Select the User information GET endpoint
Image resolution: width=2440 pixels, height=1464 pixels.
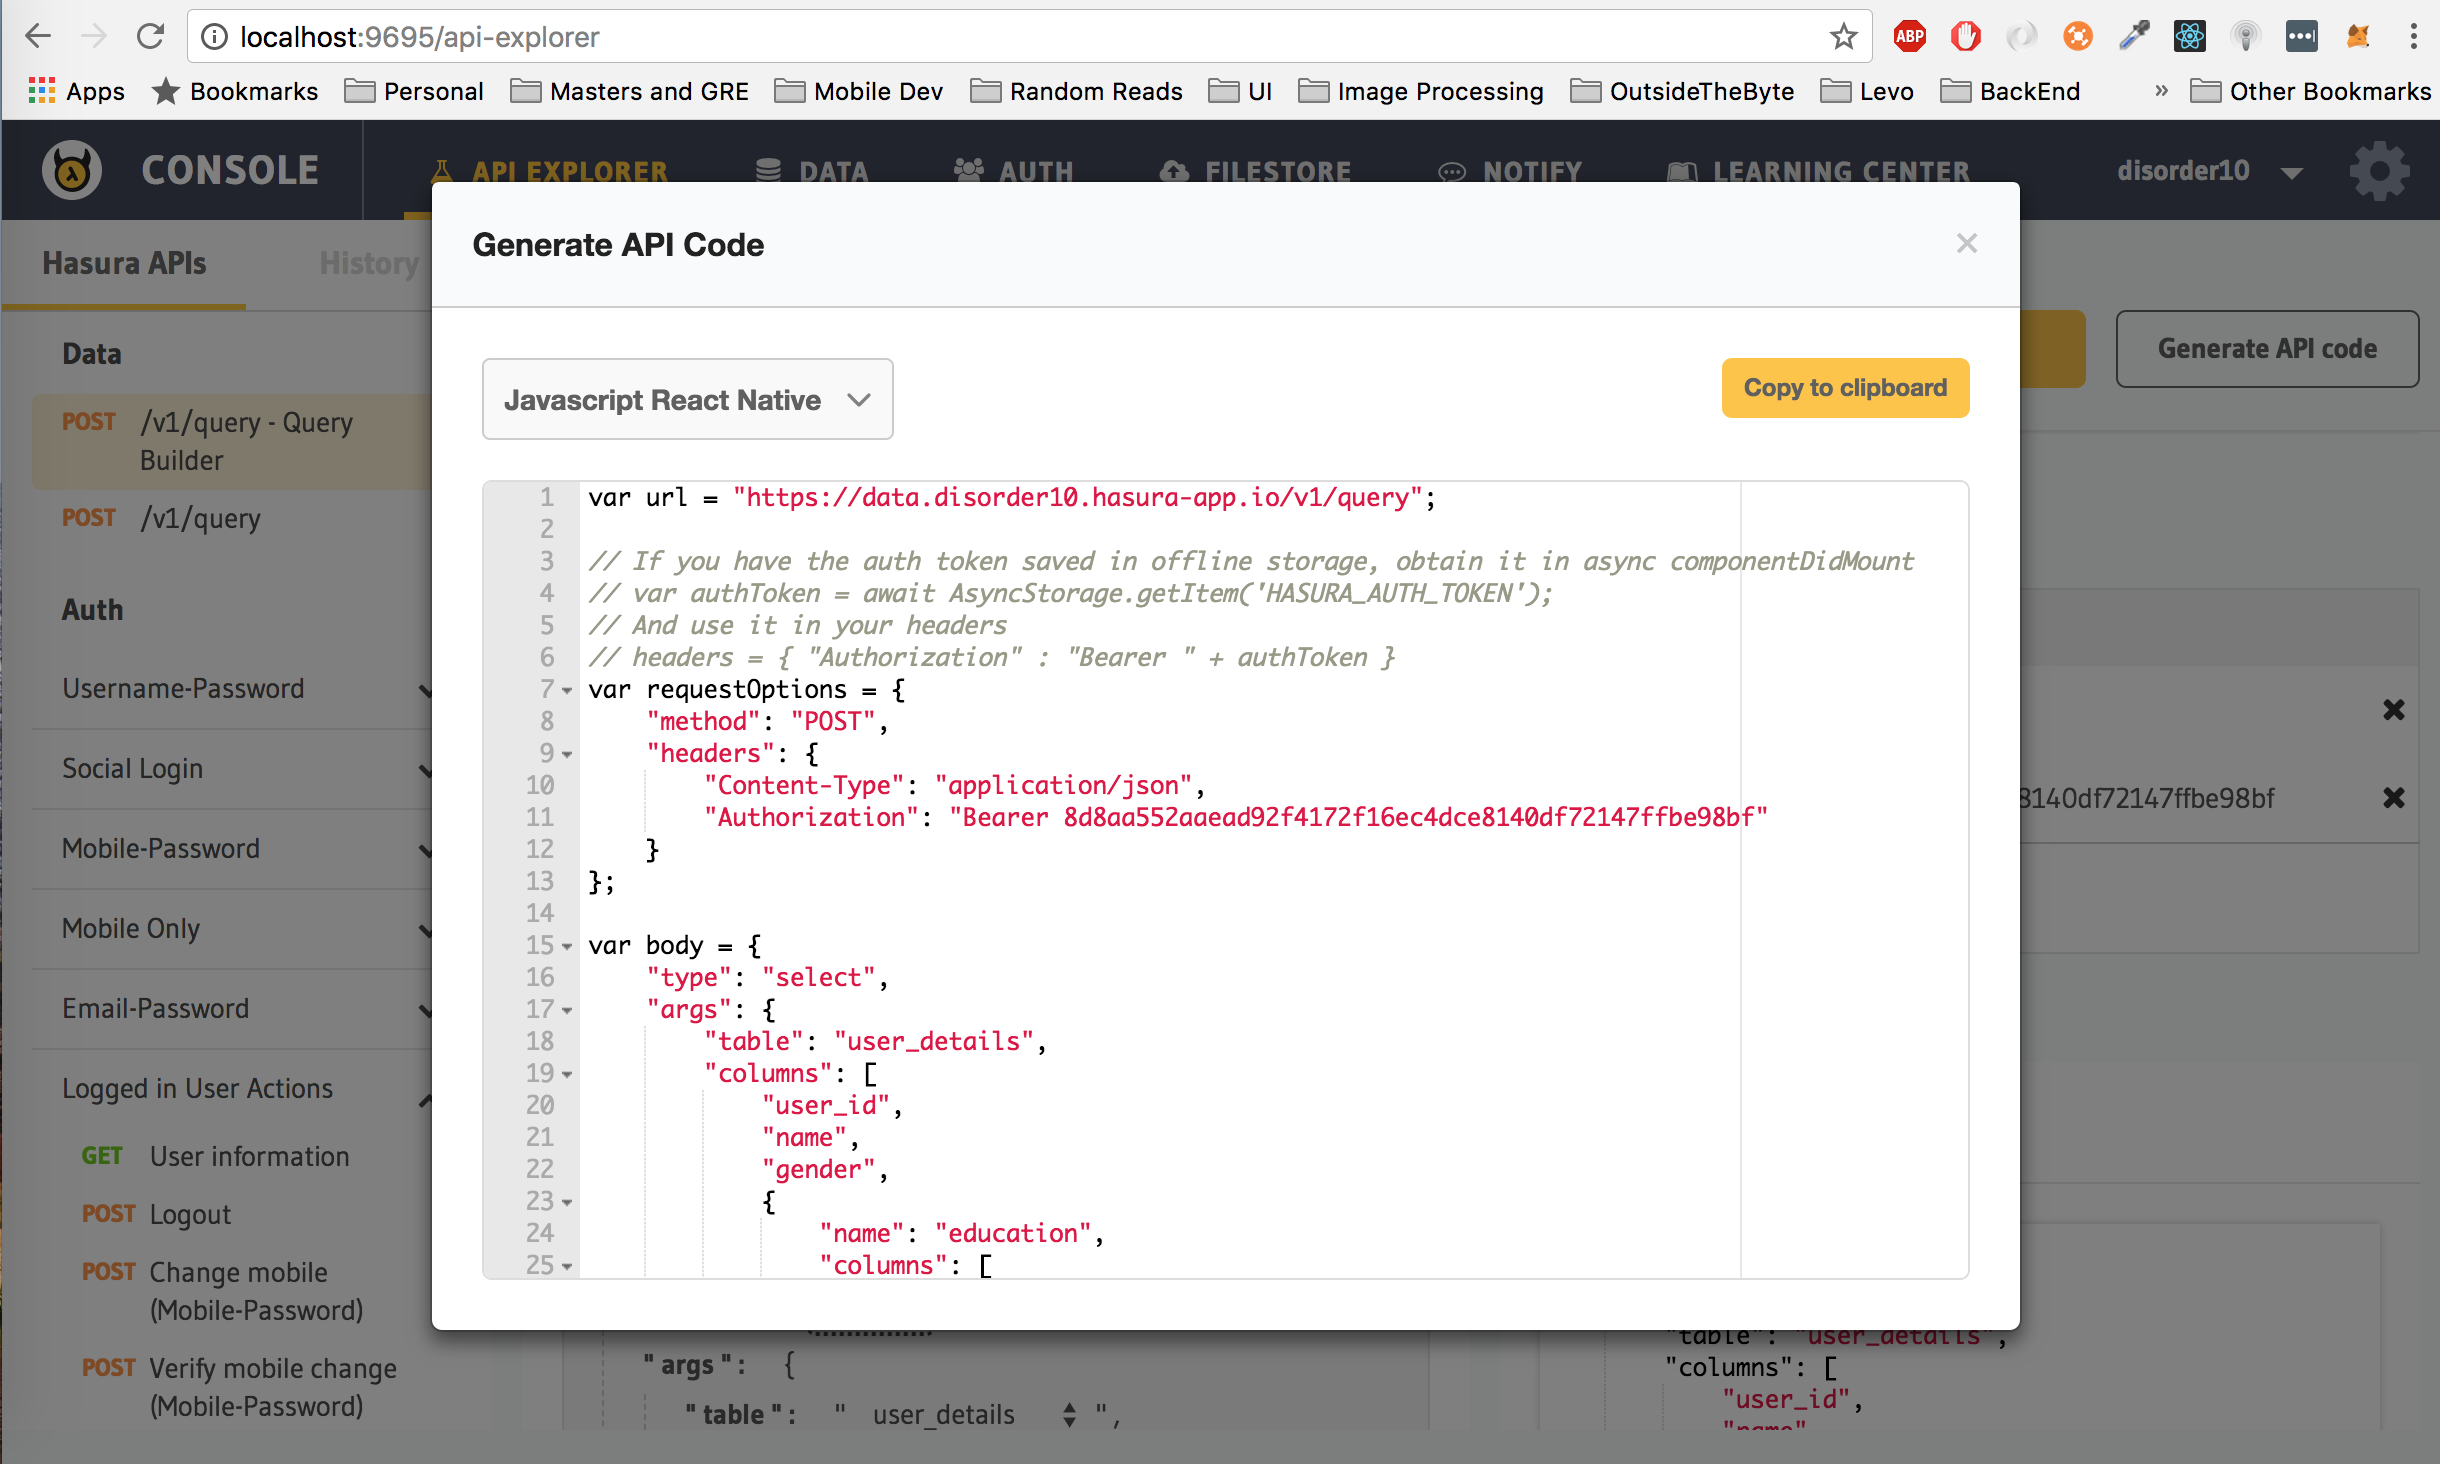point(249,1157)
